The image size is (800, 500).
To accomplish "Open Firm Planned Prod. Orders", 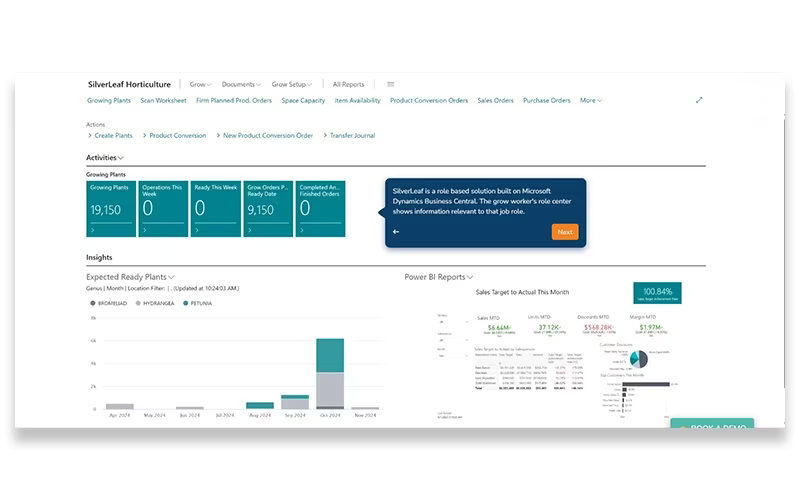I will 234,101.
